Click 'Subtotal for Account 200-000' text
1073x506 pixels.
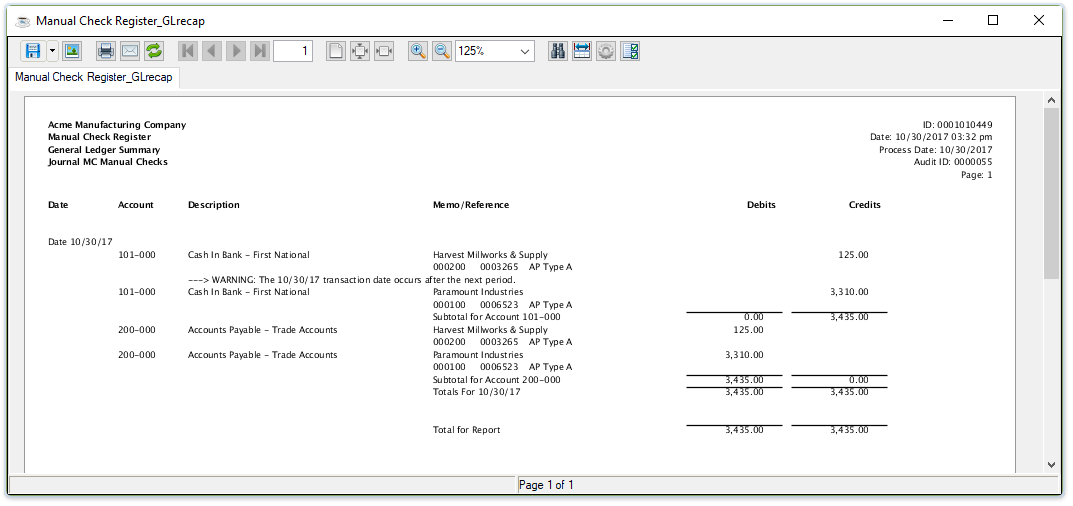tap(497, 380)
